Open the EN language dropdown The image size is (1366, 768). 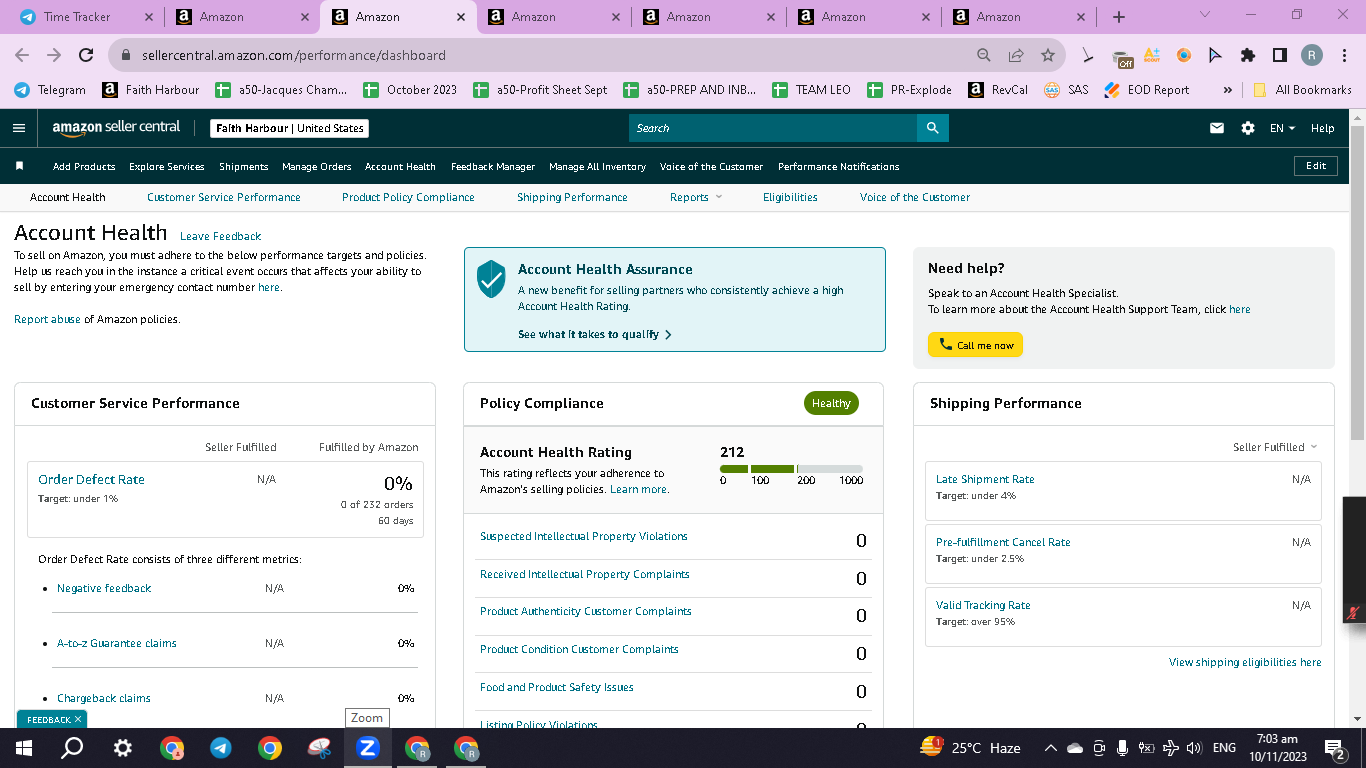tap(1282, 128)
